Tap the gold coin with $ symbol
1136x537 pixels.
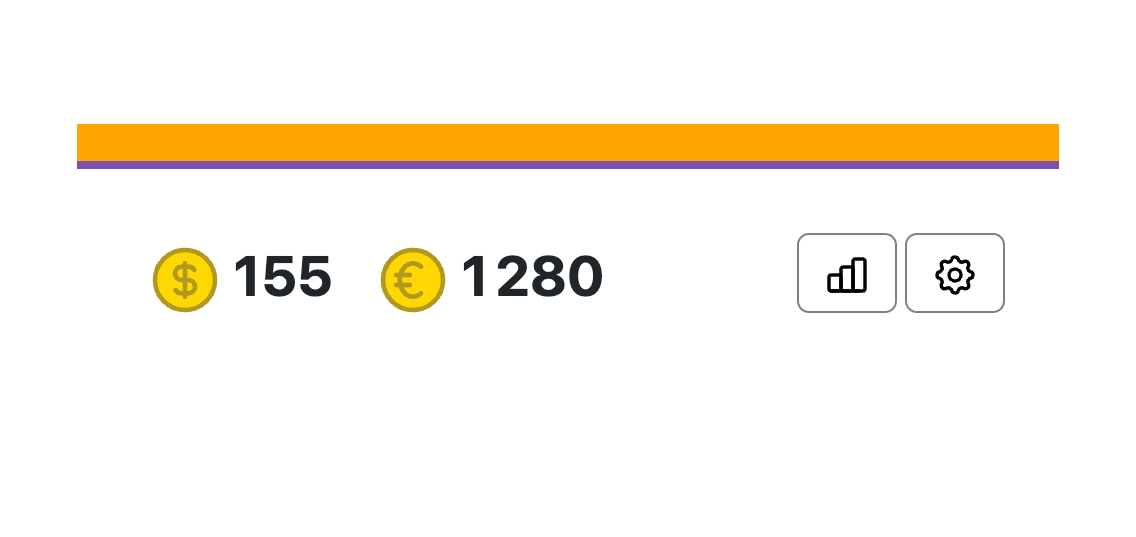tap(185, 280)
